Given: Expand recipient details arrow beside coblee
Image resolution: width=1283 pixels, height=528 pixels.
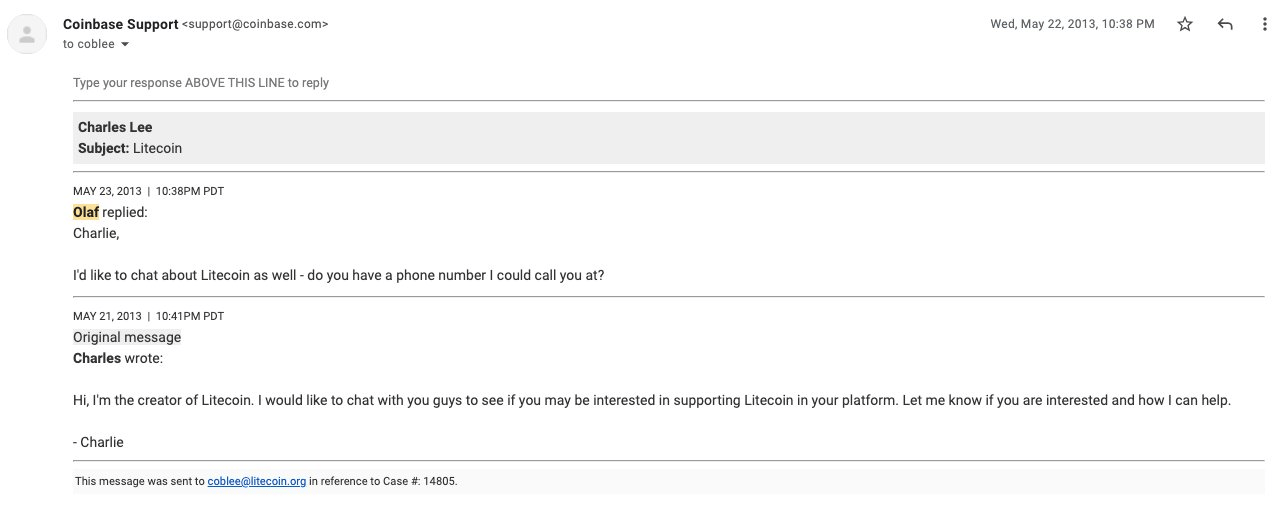Looking at the screenshot, I should (125, 44).
